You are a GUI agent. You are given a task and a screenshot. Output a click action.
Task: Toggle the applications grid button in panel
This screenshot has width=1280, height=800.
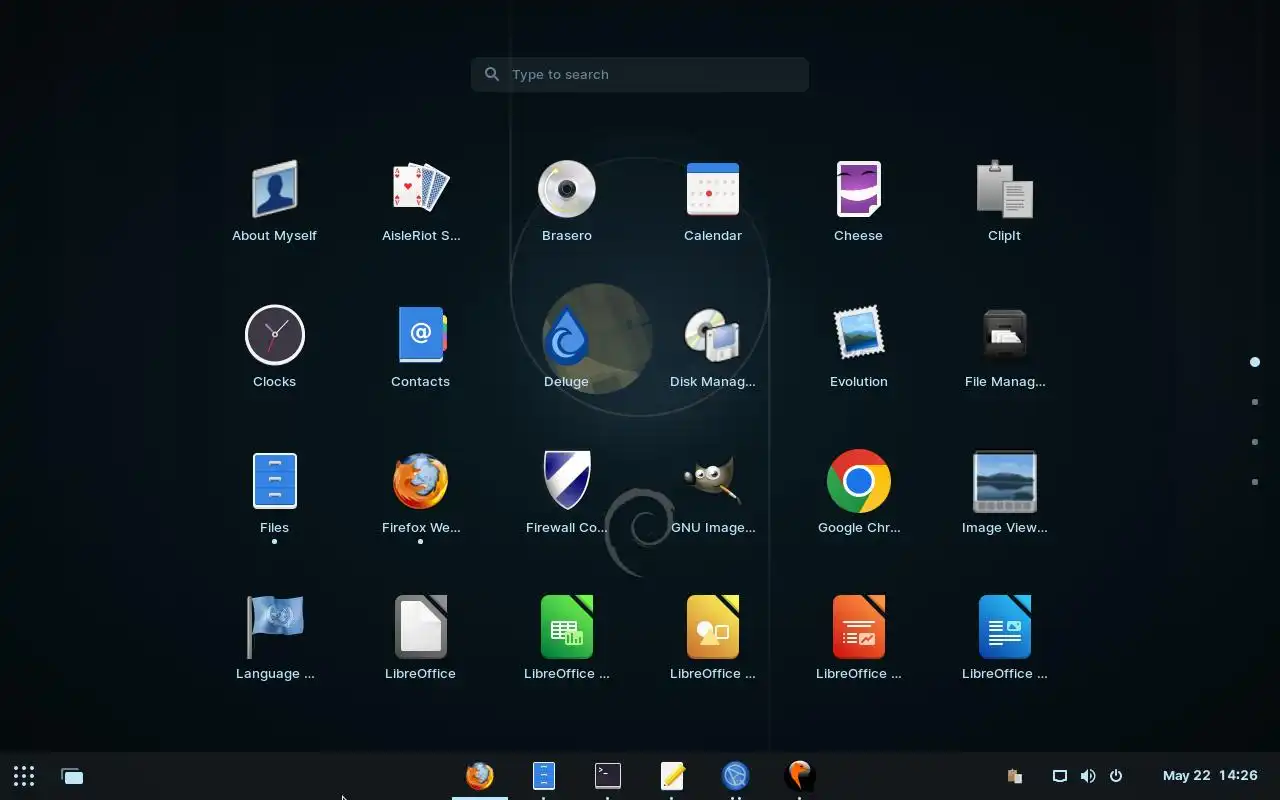click(x=24, y=776)
